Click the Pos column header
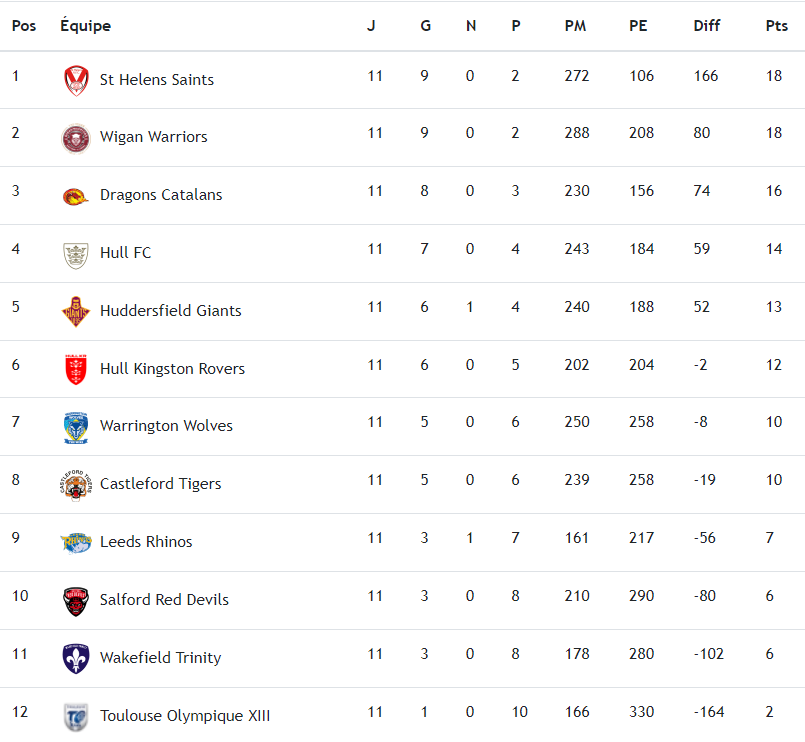This screenshot has width=805, height=742. coord(24,26)
